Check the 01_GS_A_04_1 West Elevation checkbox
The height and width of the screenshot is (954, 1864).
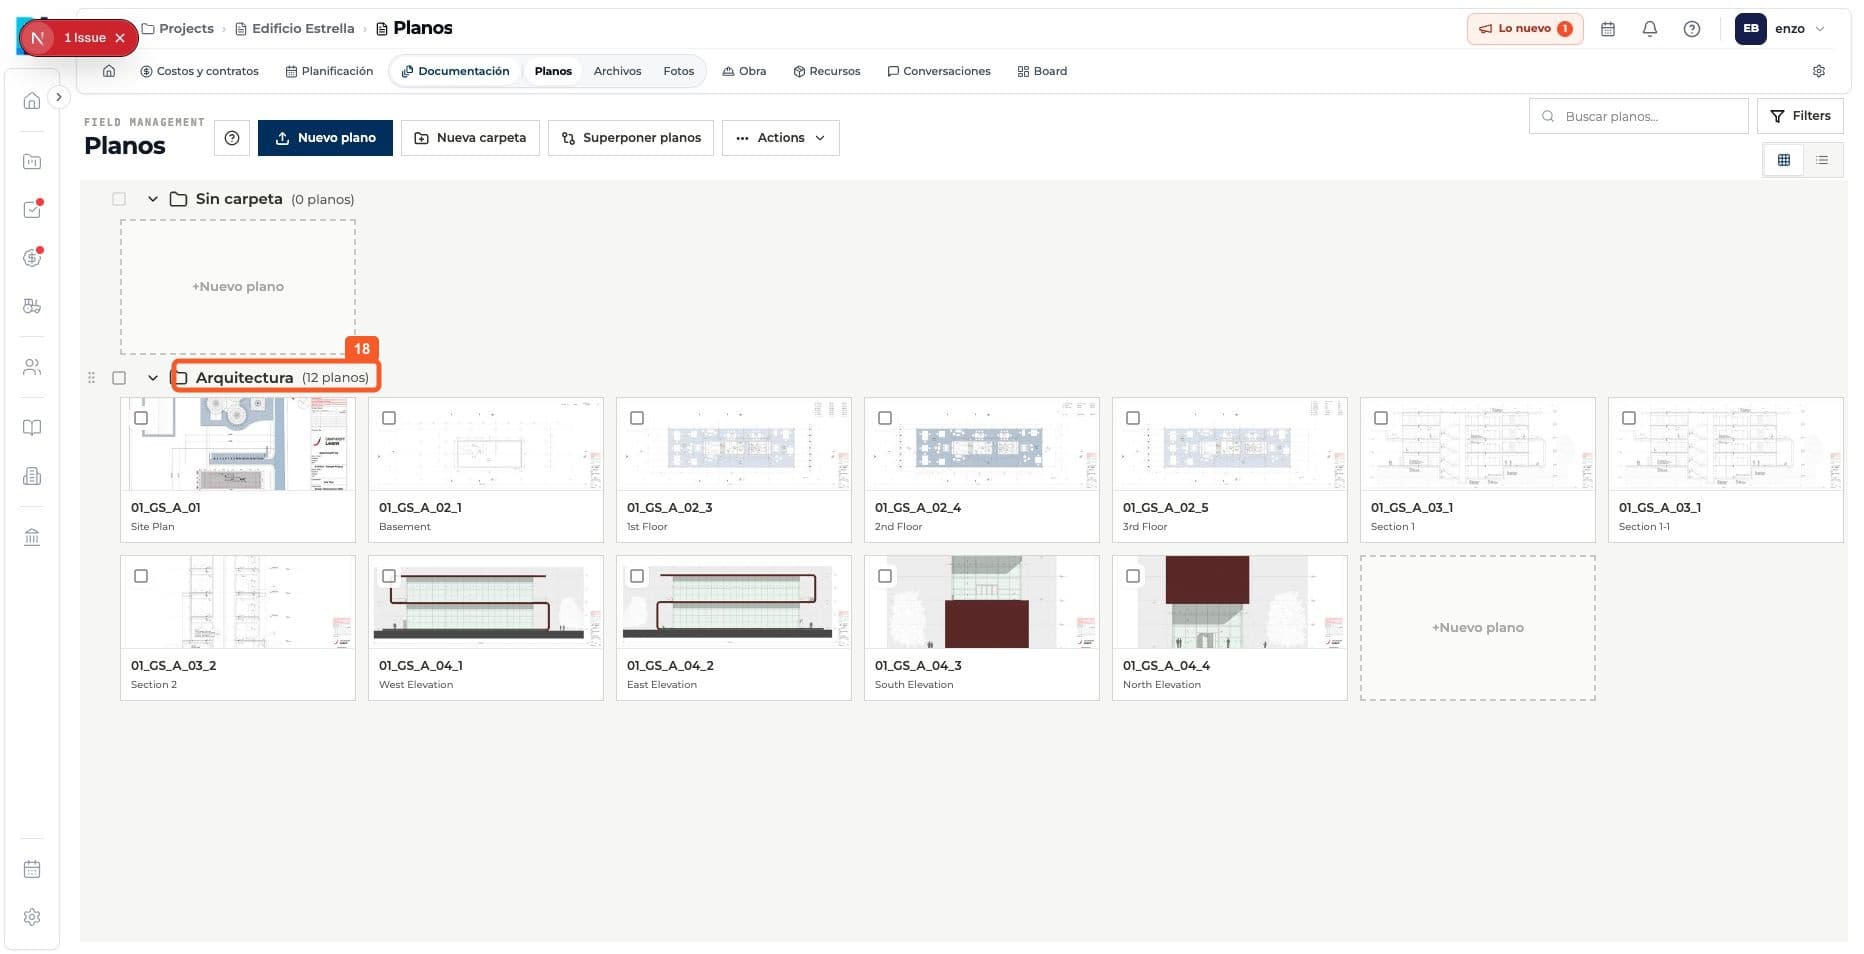pos(389,576)
